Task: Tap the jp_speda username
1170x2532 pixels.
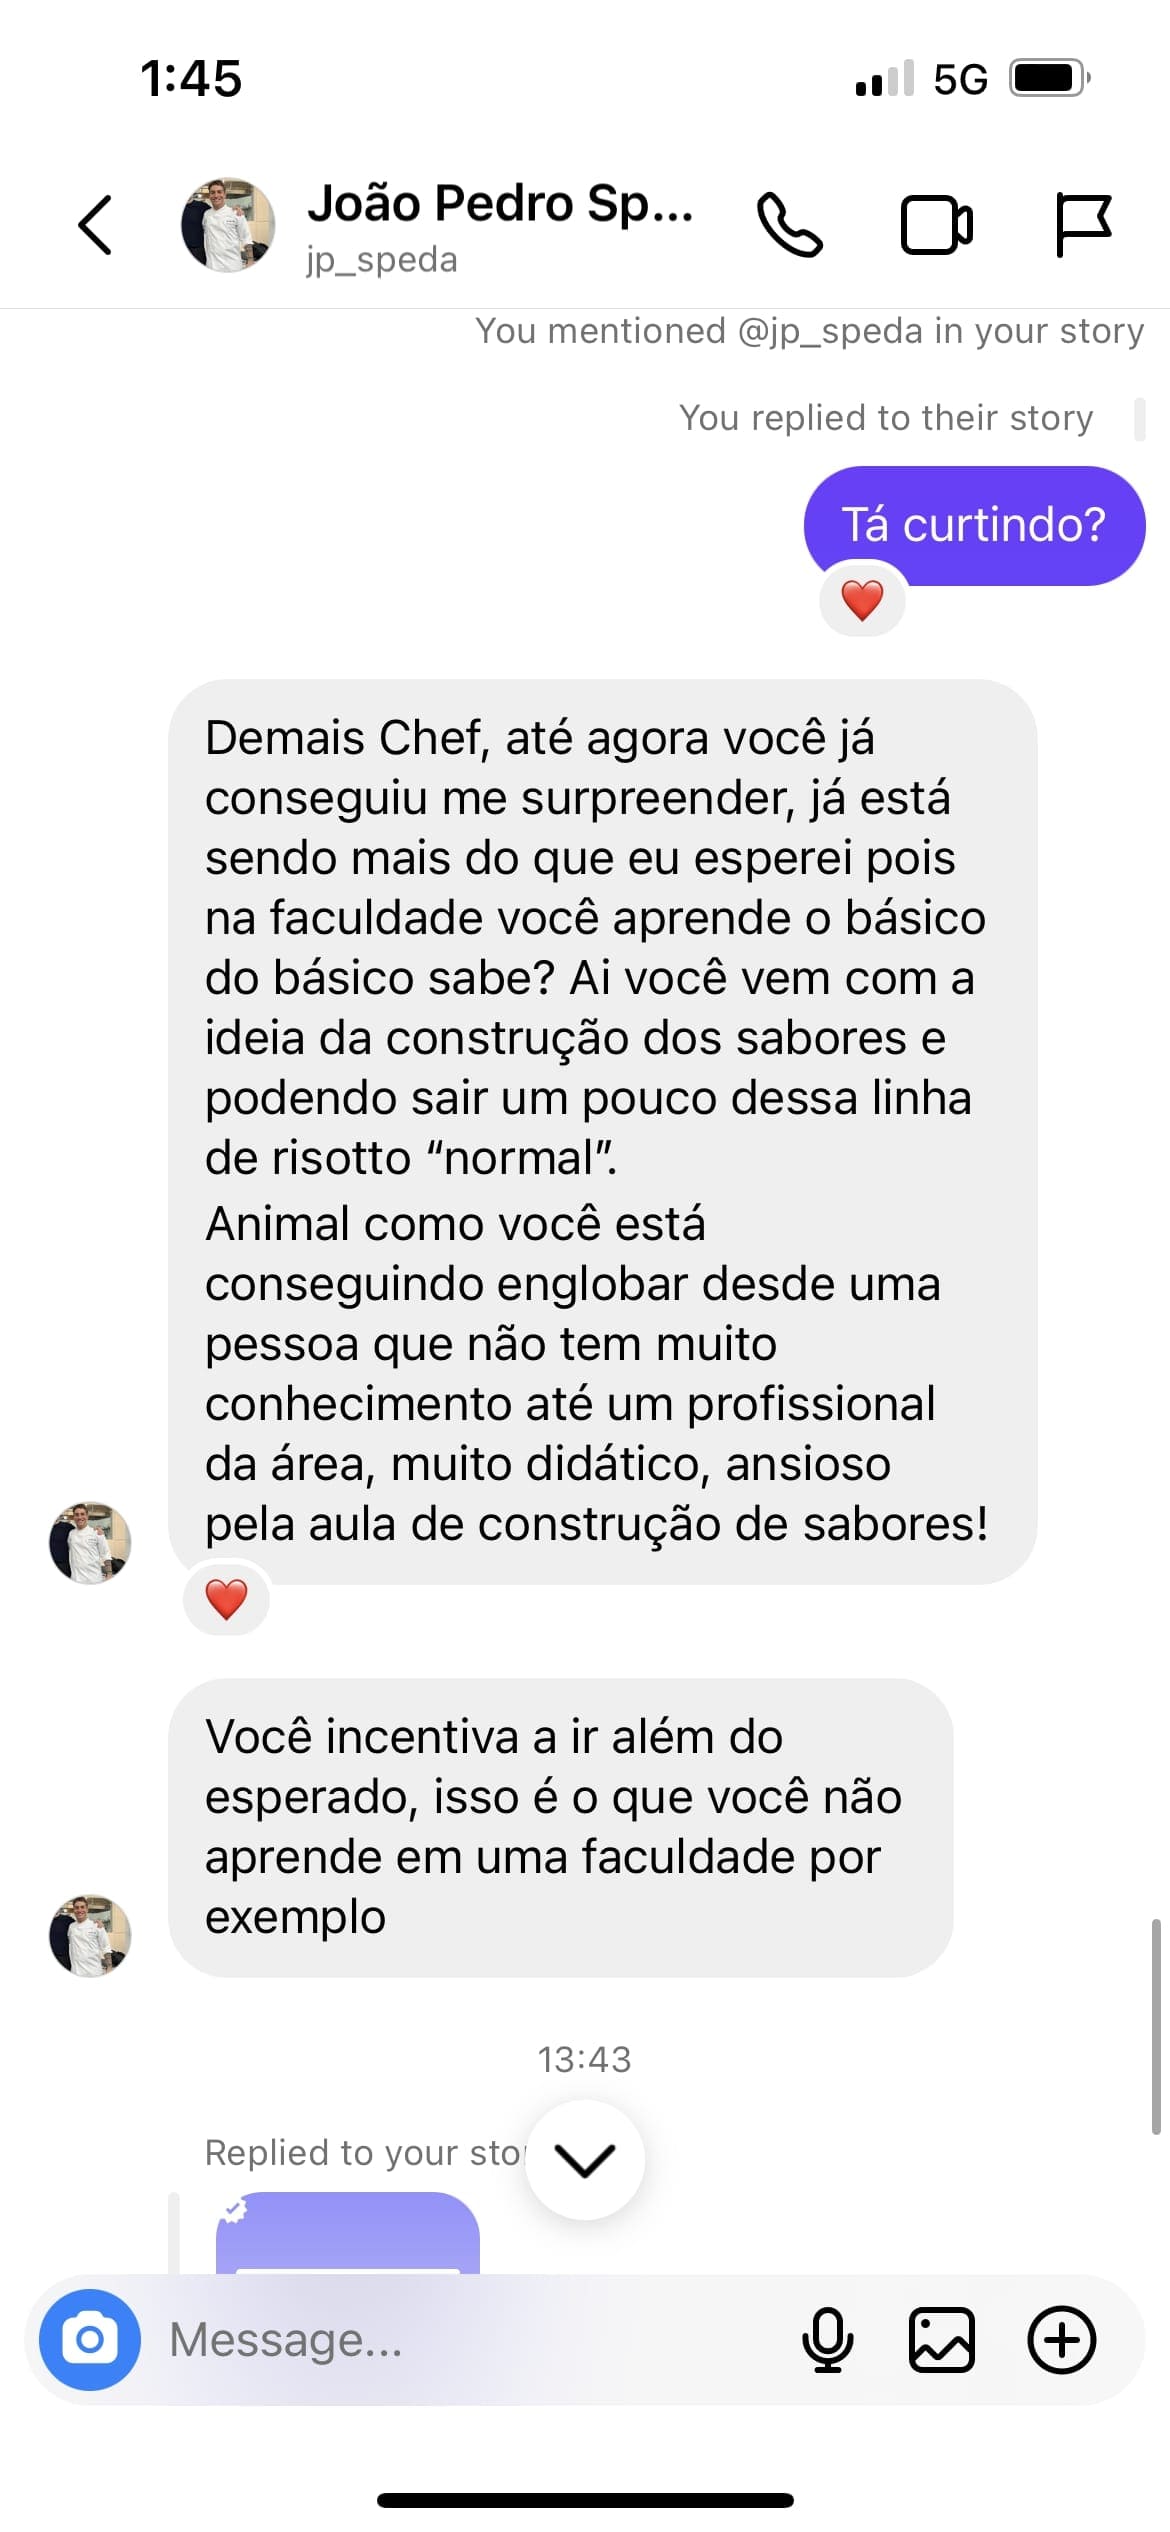Action: (x=382, y=260)
